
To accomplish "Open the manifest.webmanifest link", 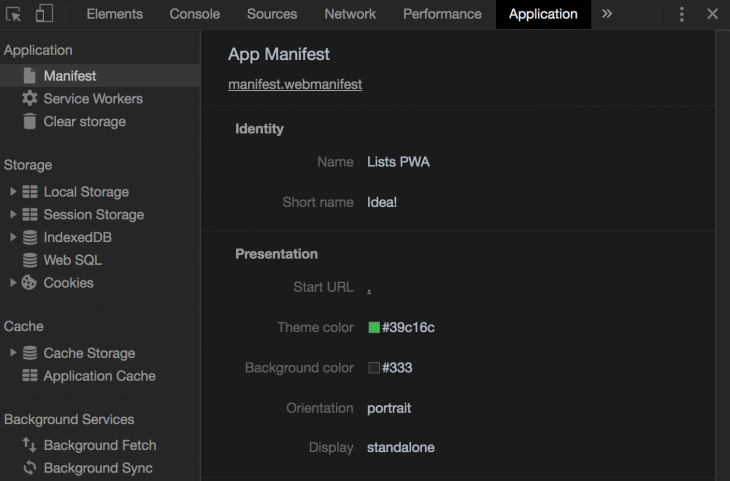I will 295,85.
